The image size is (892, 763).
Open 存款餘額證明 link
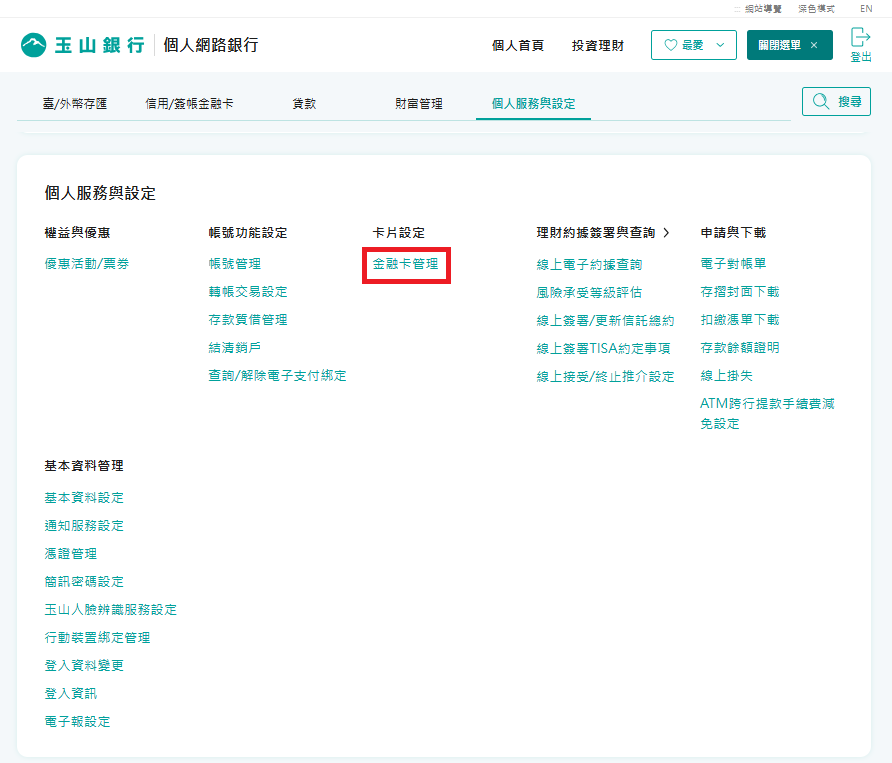tap(740, 348)
